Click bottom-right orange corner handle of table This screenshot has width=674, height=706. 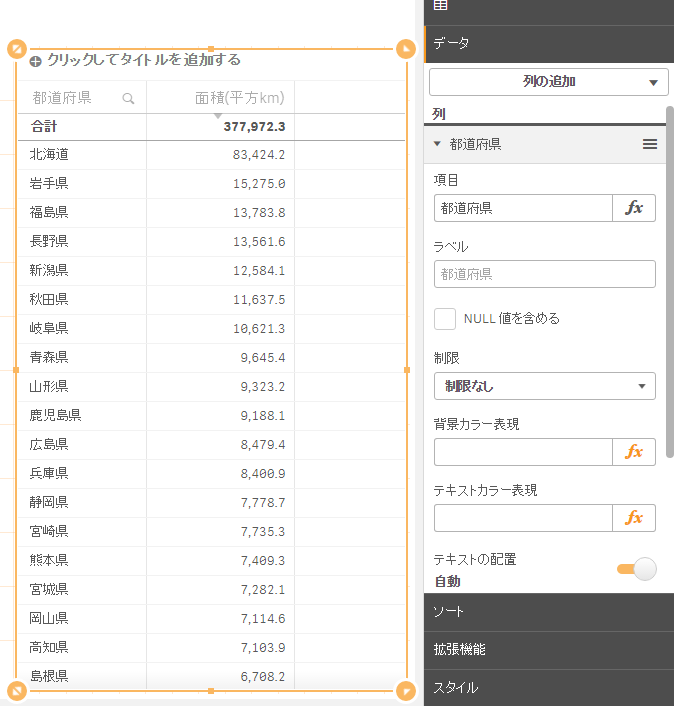point(406,690)
